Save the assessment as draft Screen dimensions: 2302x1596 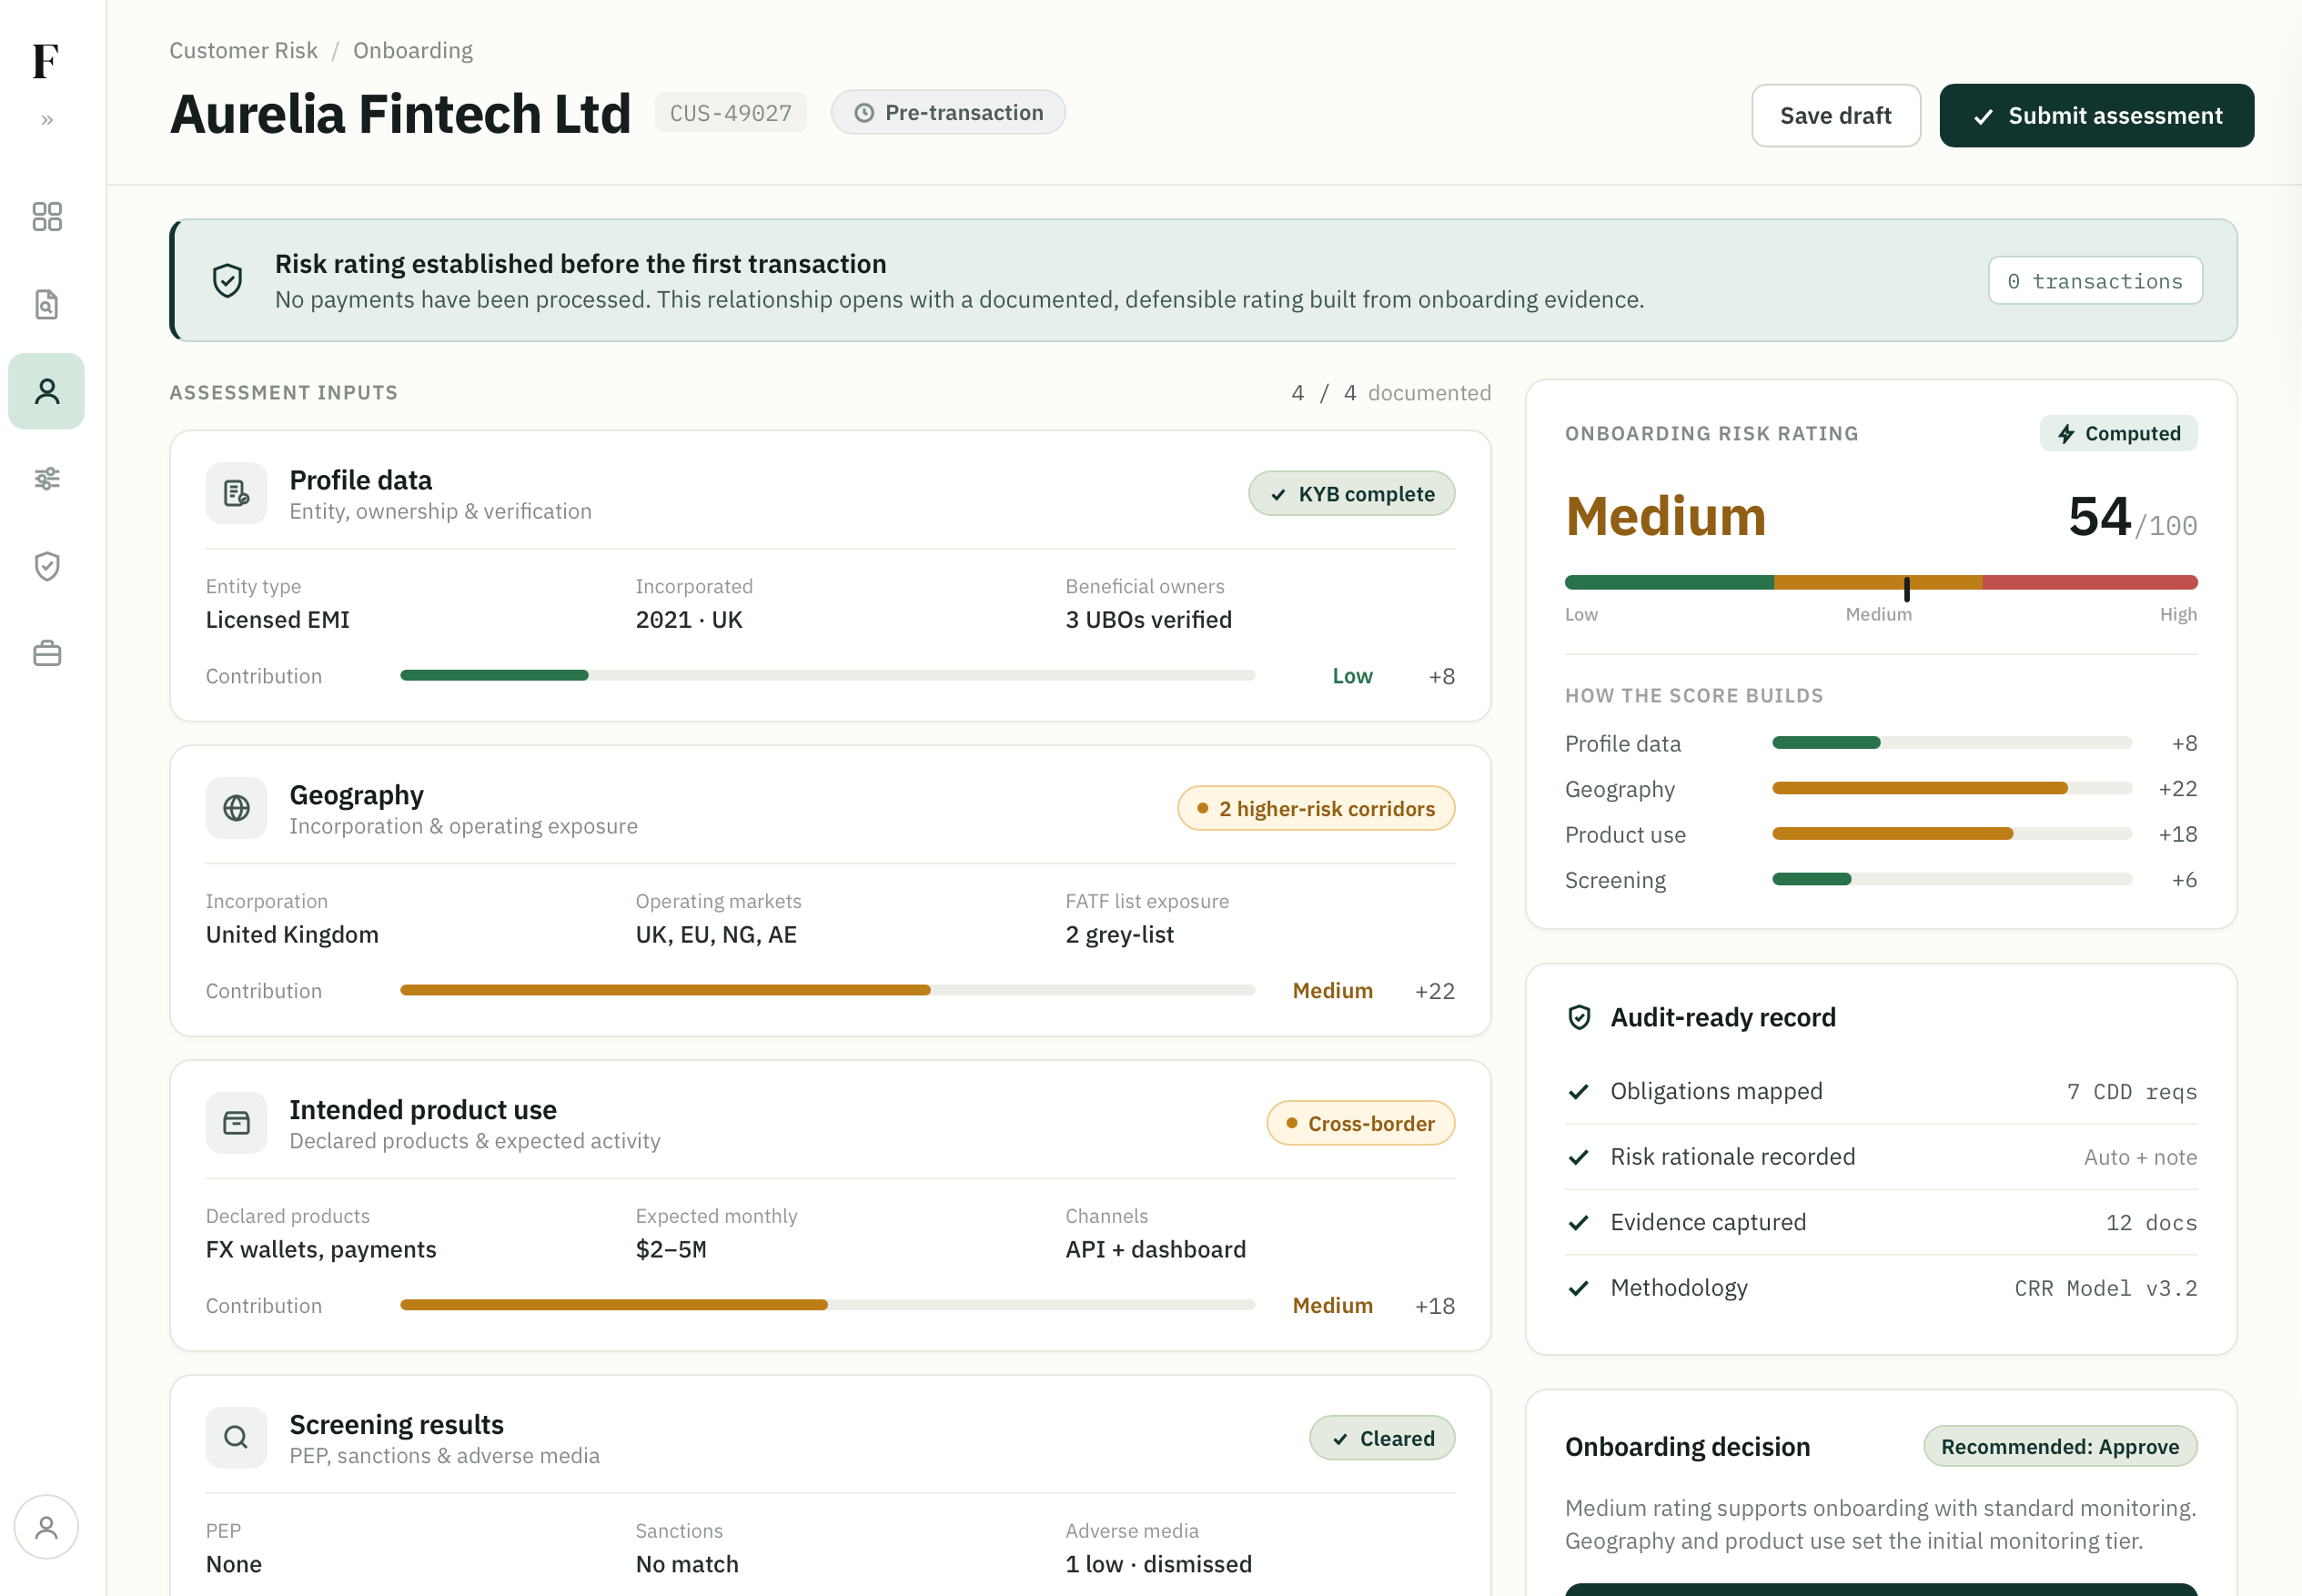pos(1835,116)
